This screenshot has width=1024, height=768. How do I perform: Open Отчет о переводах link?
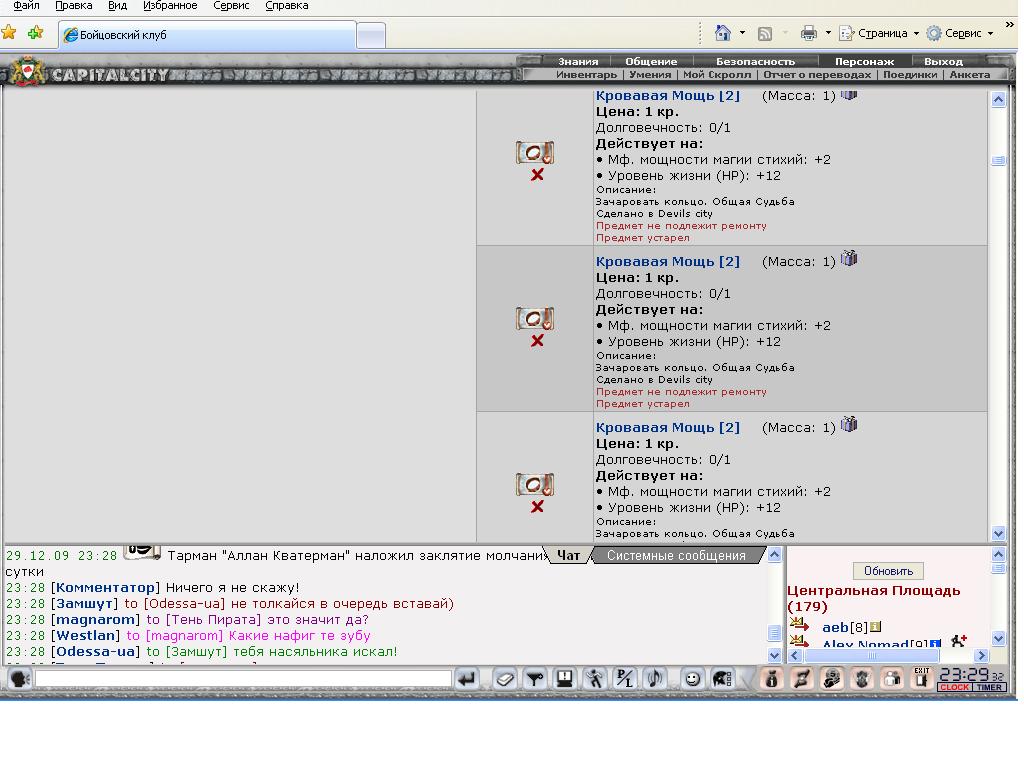(817, 74)
